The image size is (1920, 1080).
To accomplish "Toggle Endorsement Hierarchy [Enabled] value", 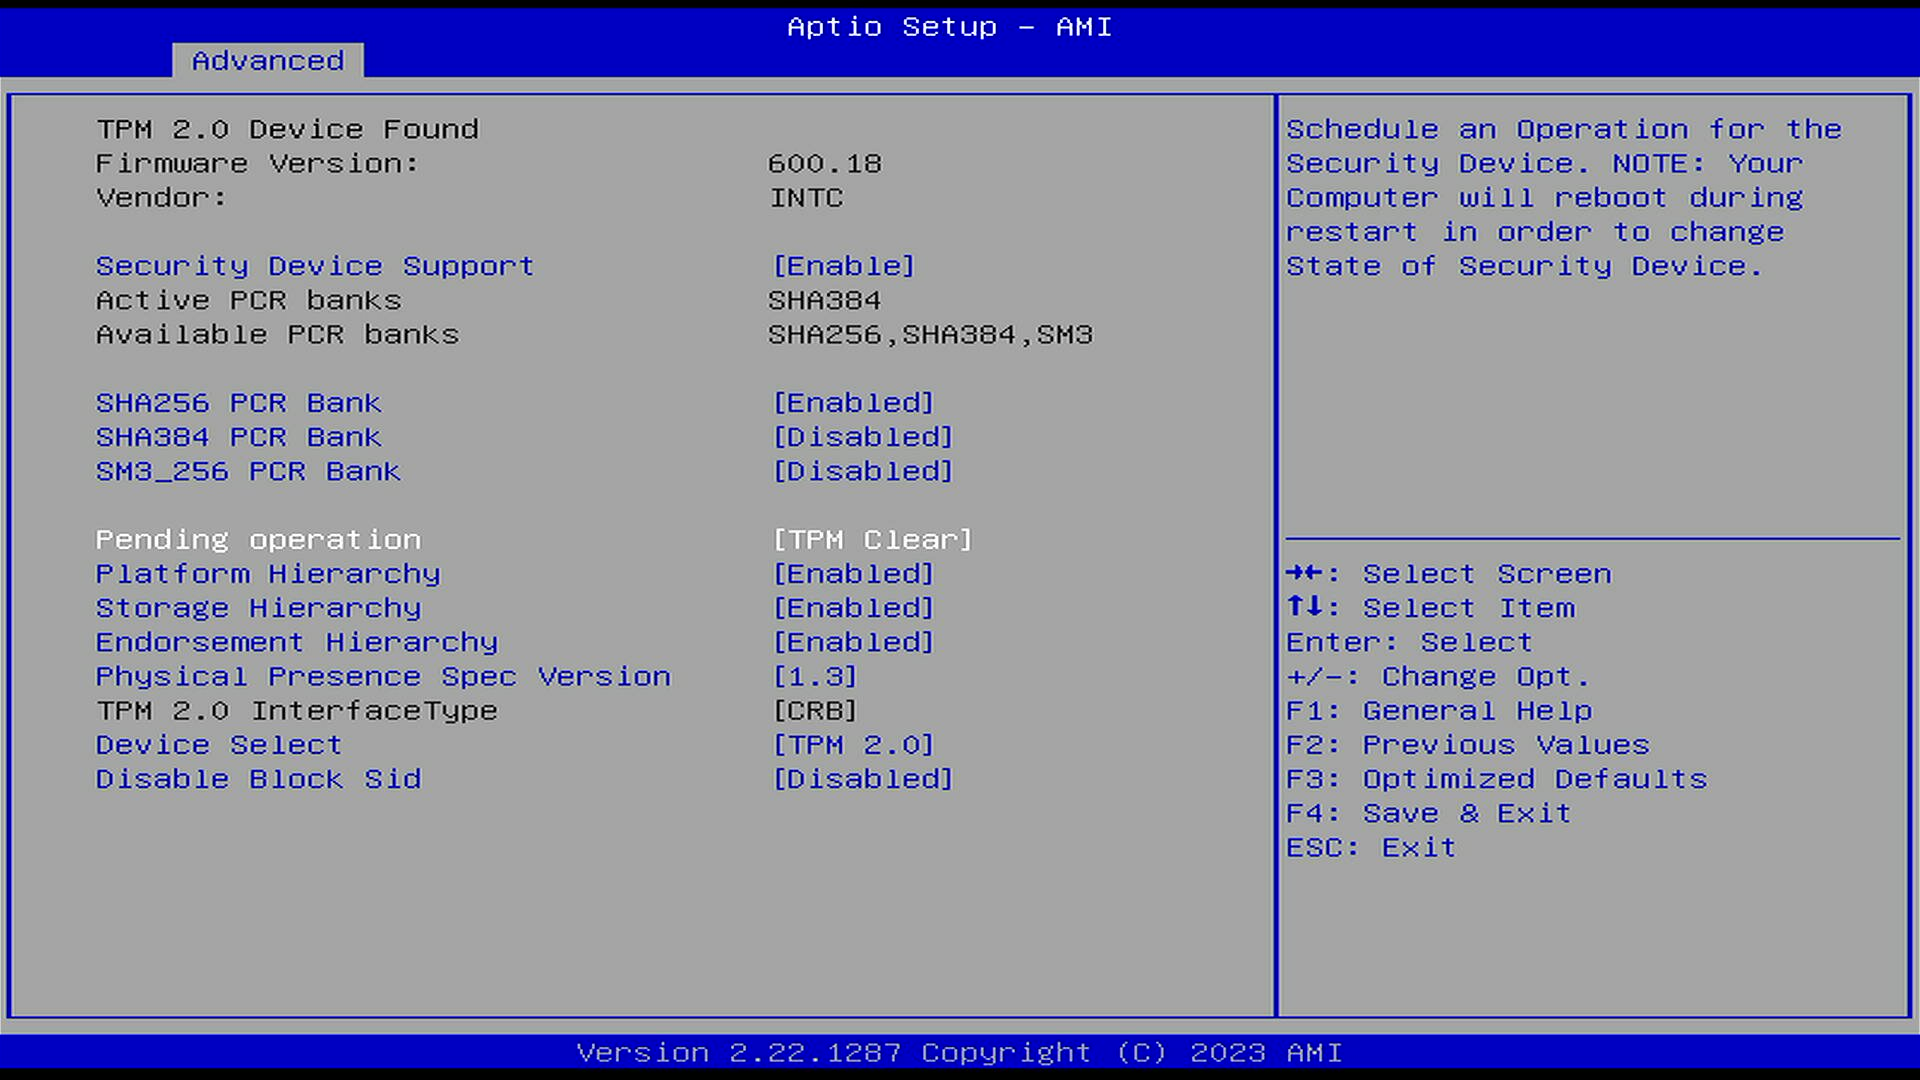I will tap(854, 642).
